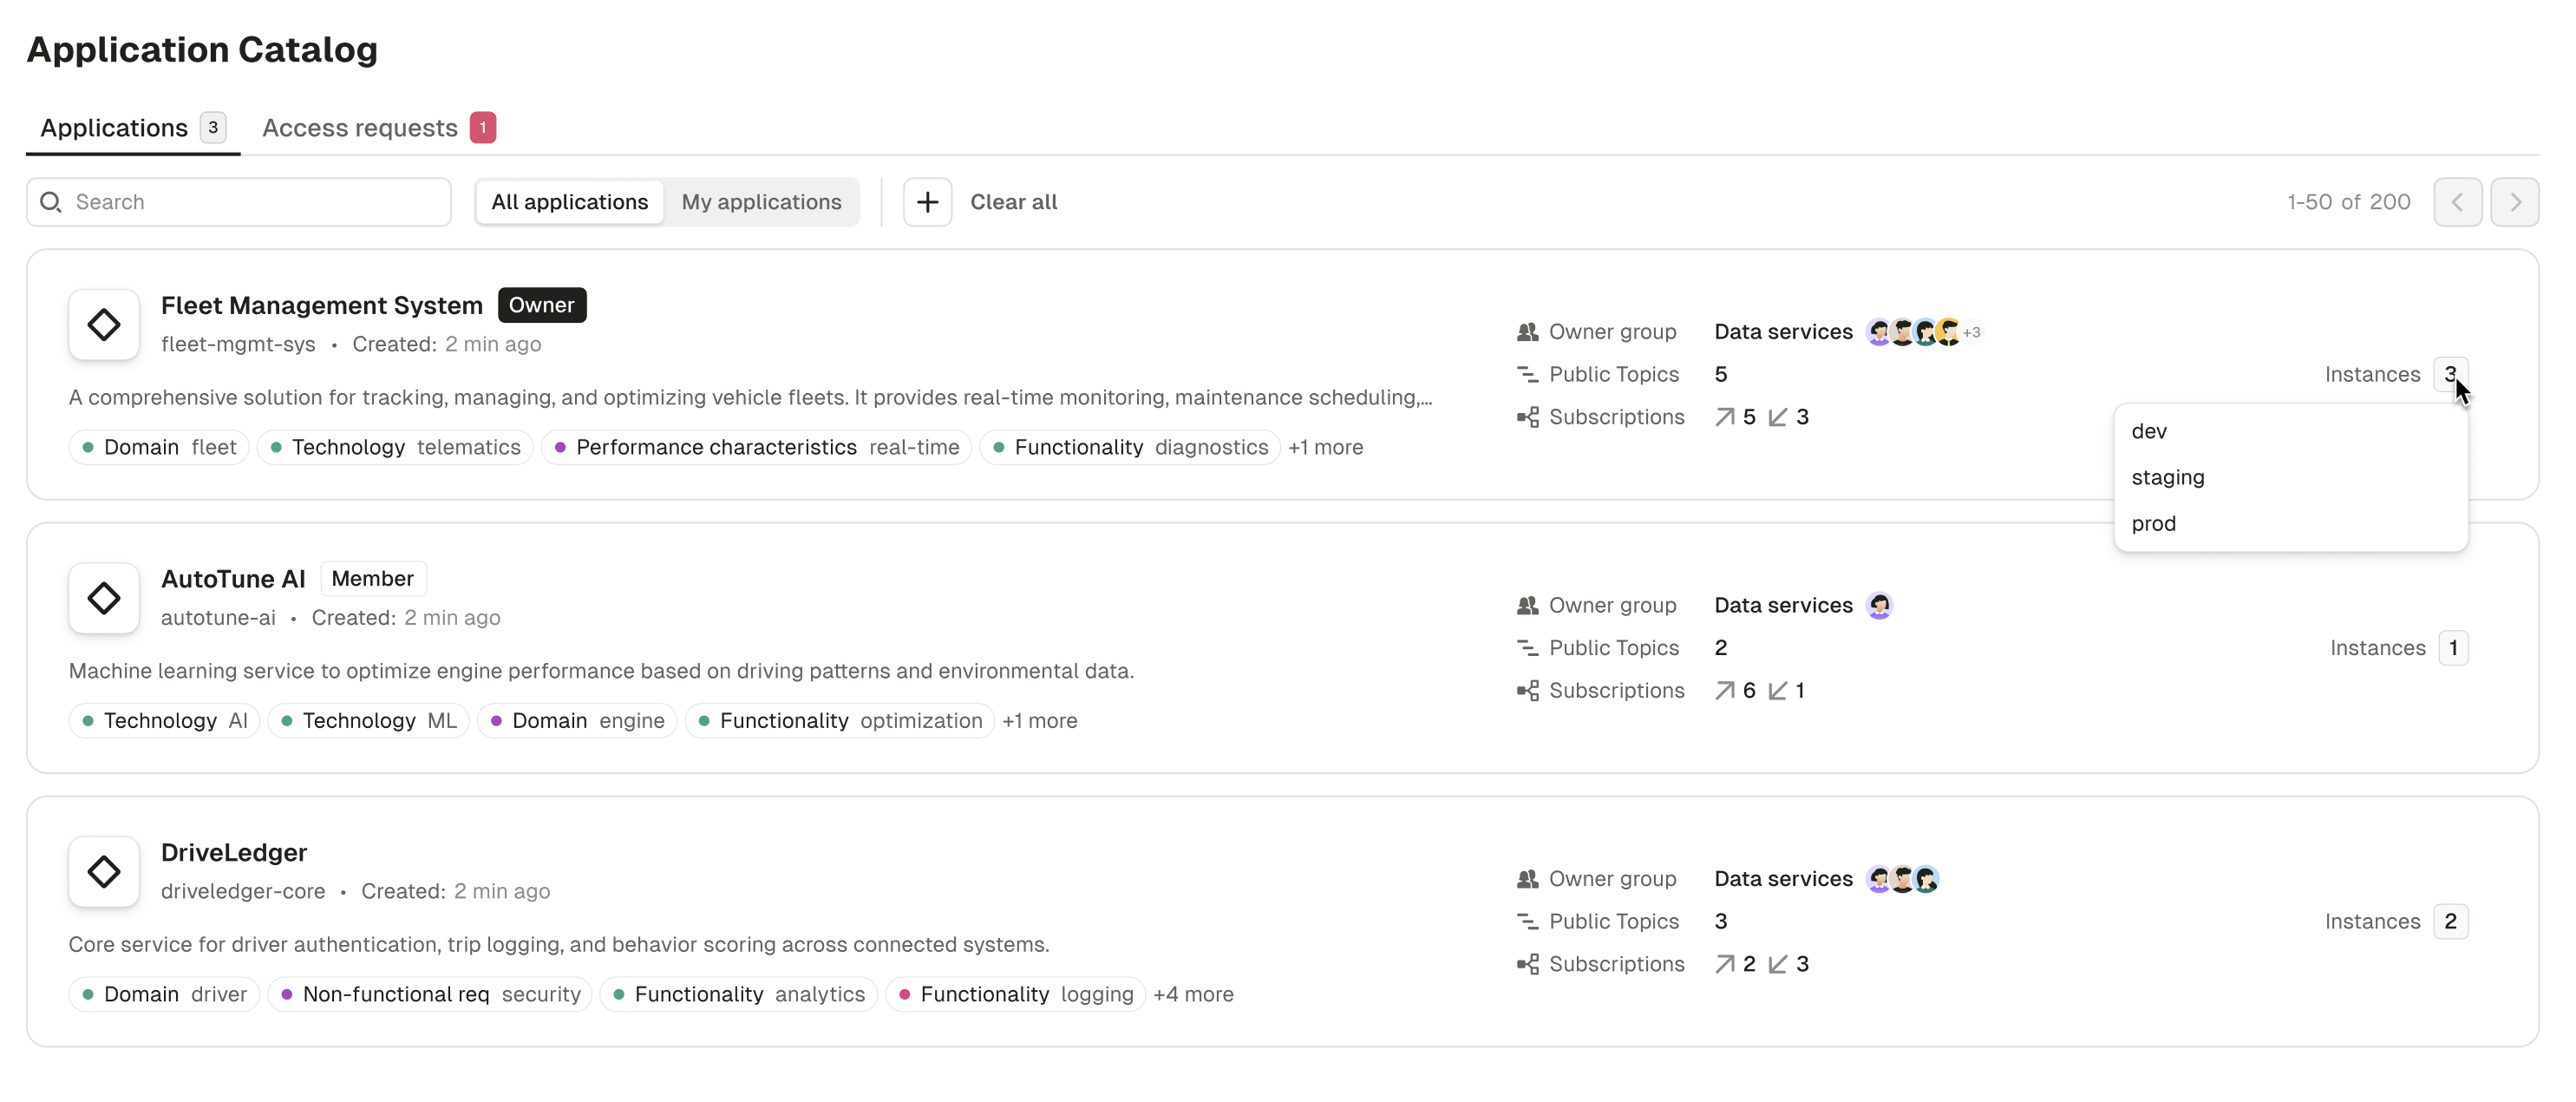Open the Access requests tab
2576x1102 pixels.
[x=379, y=128]
